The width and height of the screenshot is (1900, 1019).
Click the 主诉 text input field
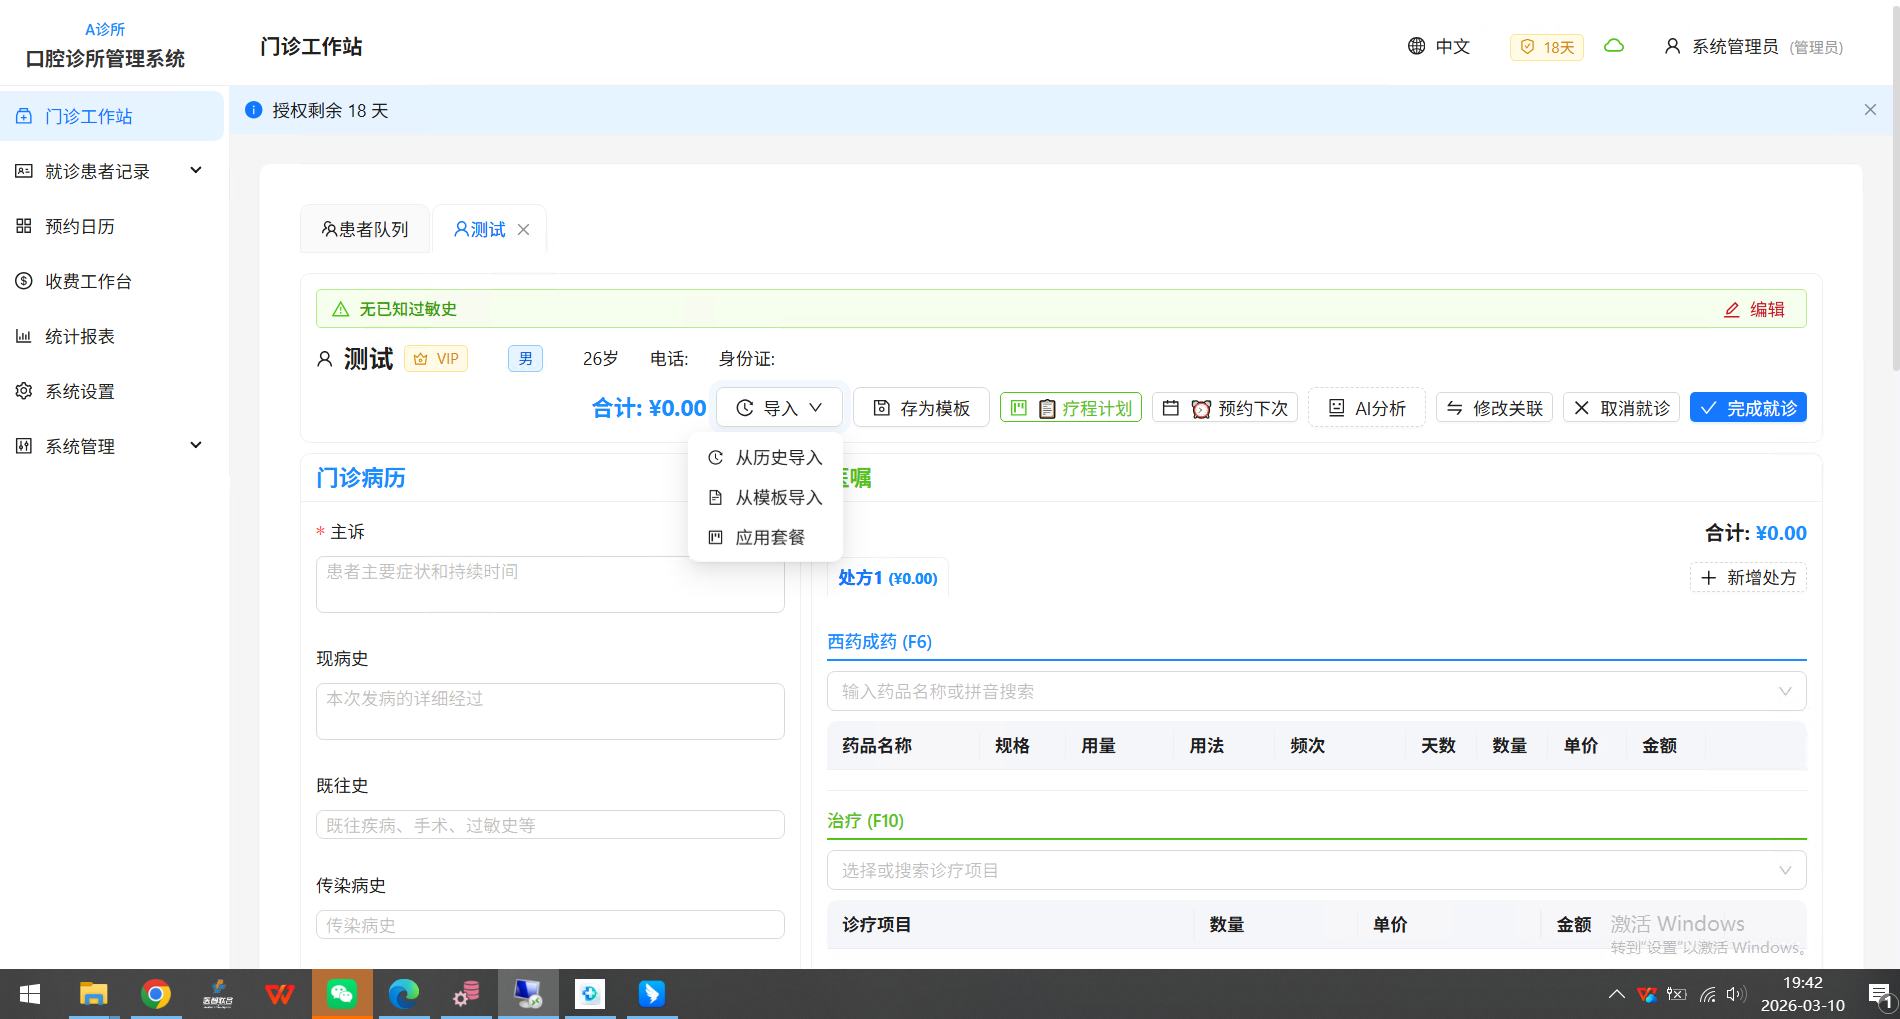[x=550, y=584]
